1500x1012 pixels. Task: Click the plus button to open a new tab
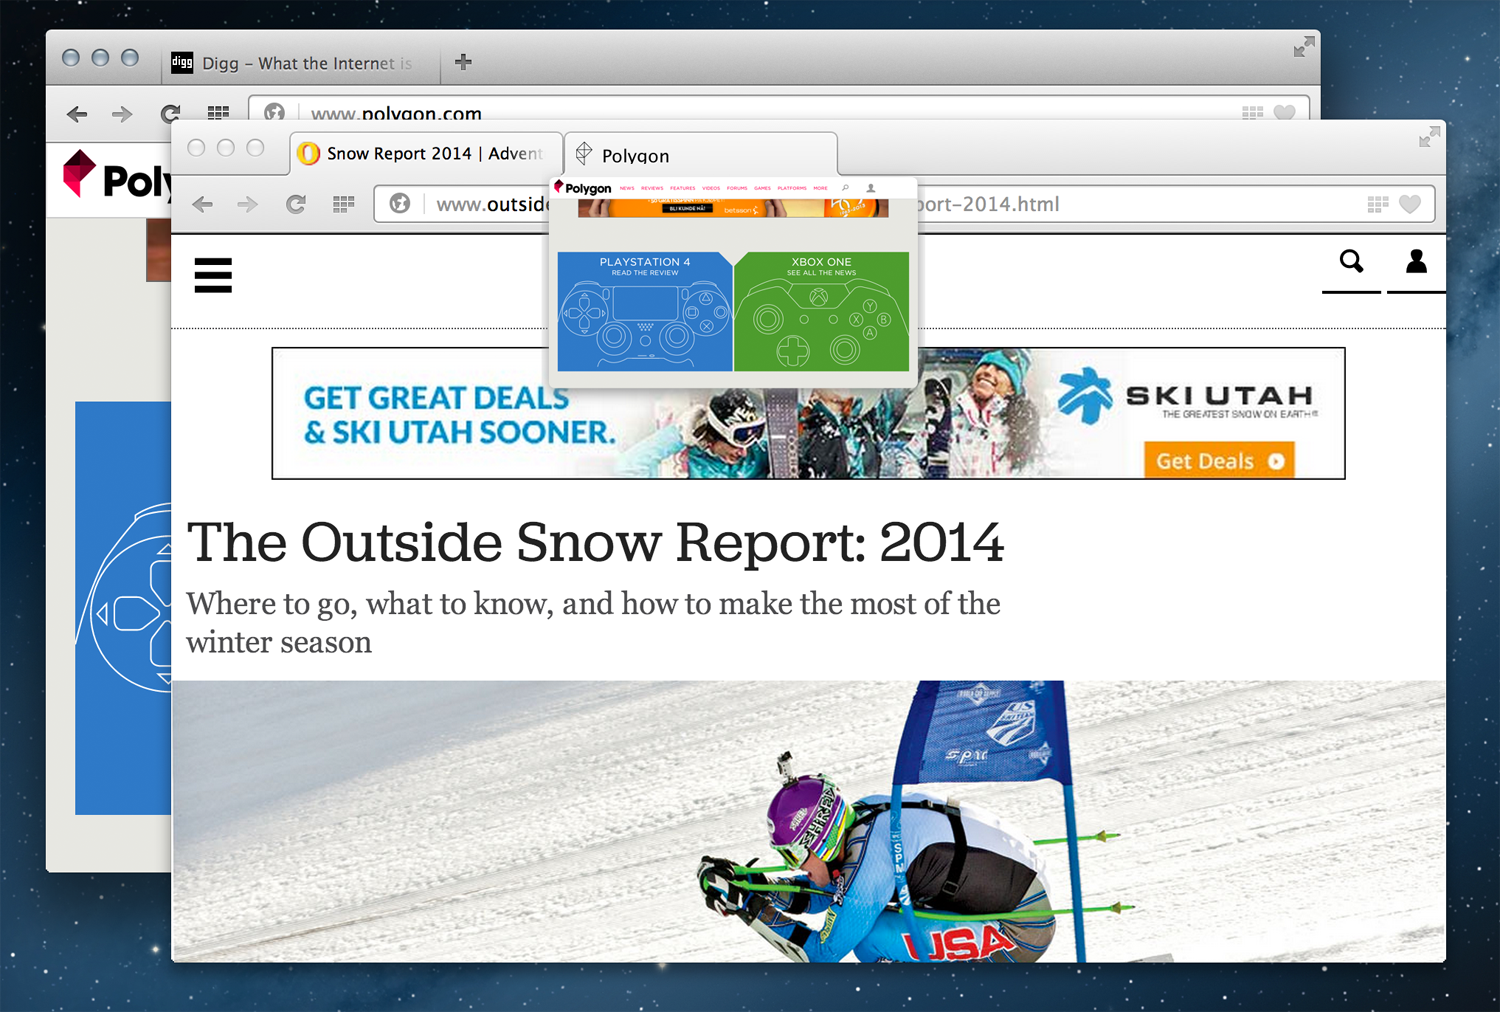463,62
